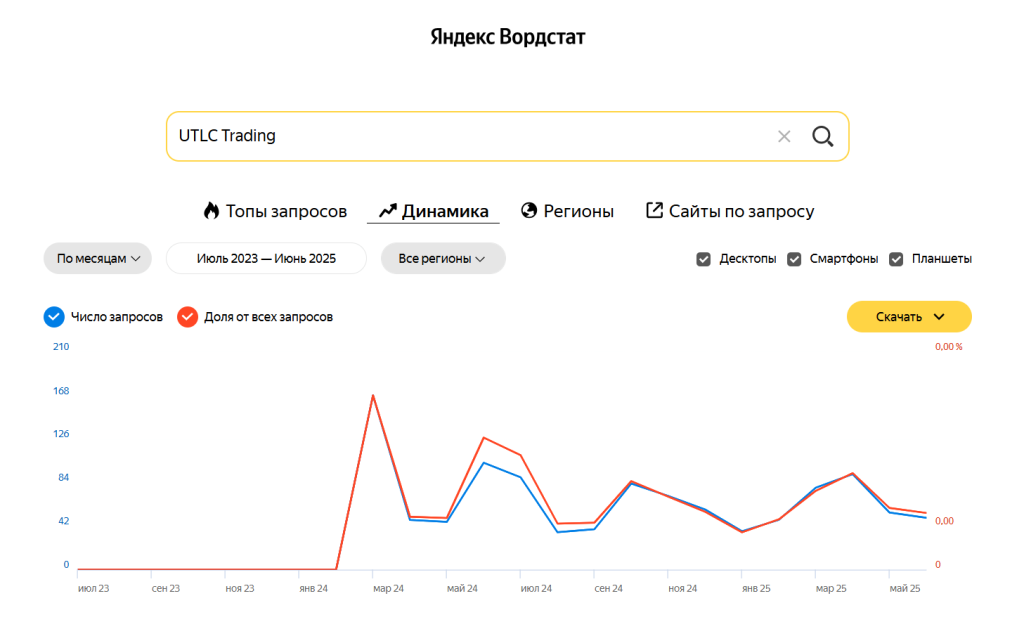Image resolution: width=1024 pixels, height=622 pixels.
Task: Click the trend arrow Динамика icon
Action: (388, 211)
